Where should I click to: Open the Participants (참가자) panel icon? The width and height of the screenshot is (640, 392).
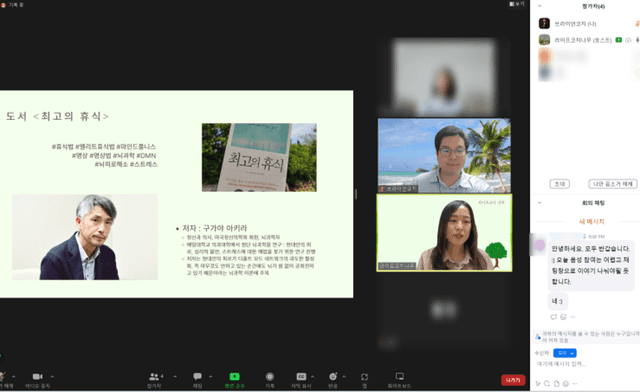tap(154, 376)
